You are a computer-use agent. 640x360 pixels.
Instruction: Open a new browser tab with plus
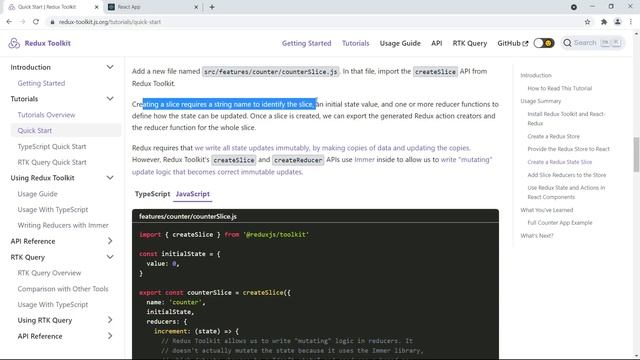pyautogui.click(x=212, y=7)
